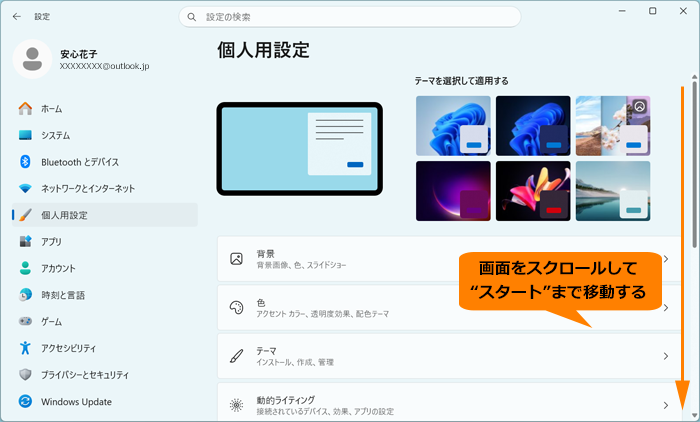The image size is (700, 422).
Task: Click the user name 安心花子
Action: [79, 54]
